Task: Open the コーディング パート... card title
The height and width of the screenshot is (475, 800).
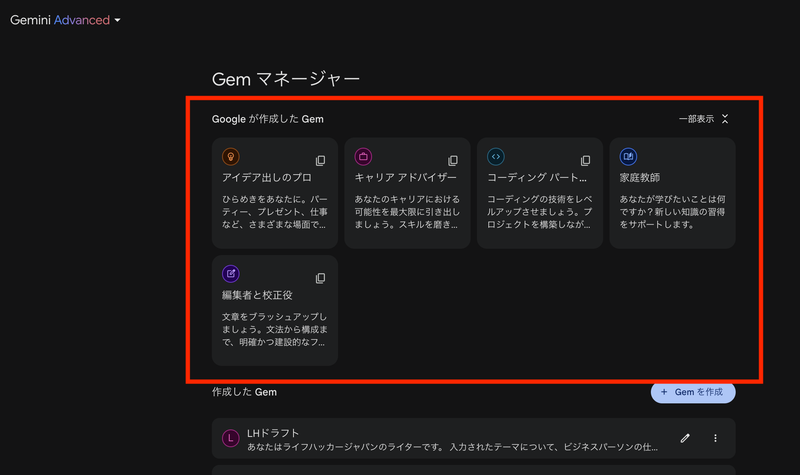Action: 537,178
